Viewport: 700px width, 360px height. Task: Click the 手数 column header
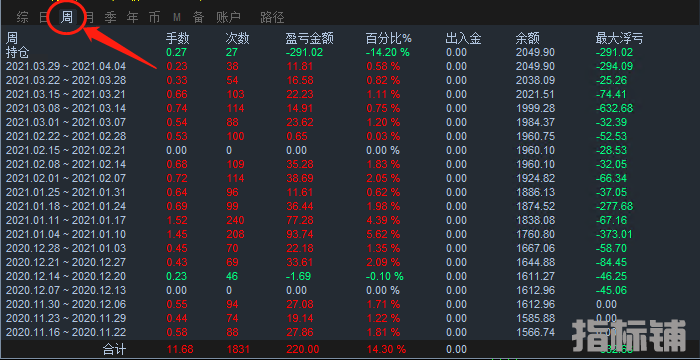(178, 39)
